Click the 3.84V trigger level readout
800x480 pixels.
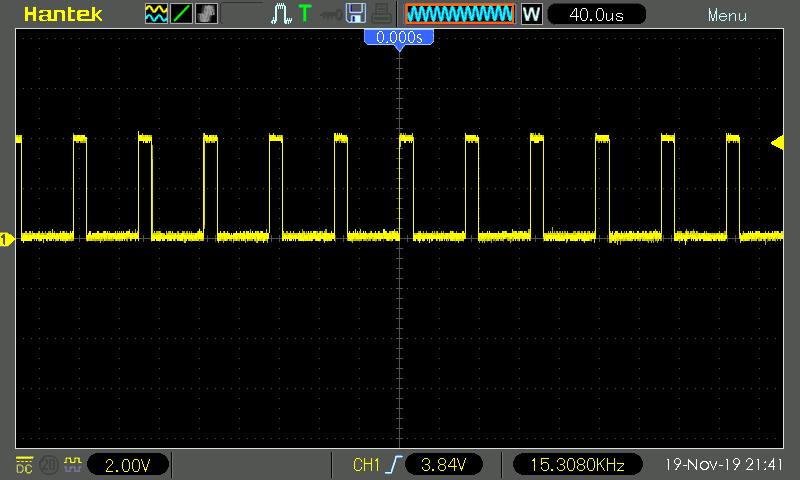[x=444, y=465]
